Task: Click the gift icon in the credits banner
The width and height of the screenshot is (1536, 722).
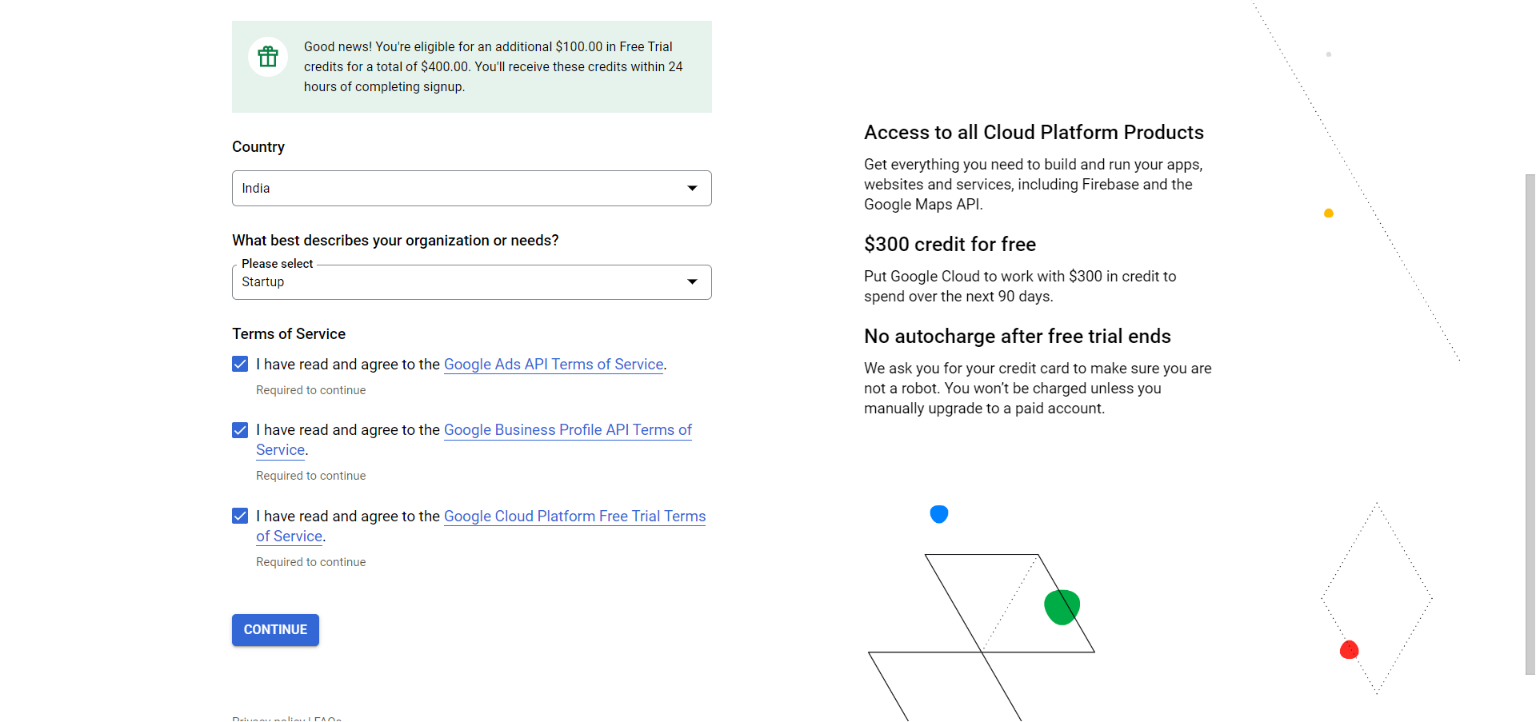Action: (x=267, y=57)
